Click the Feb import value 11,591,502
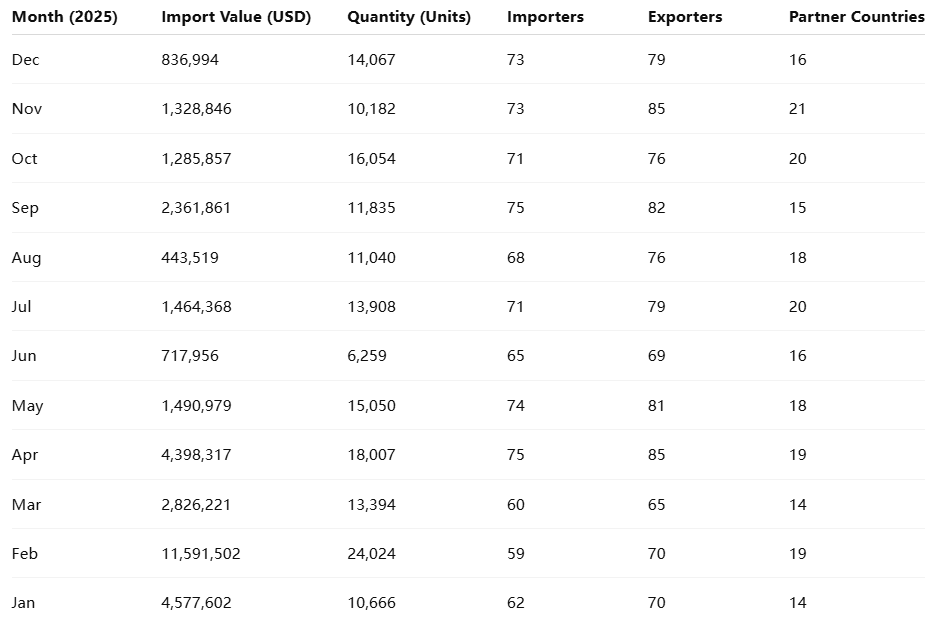 (x=201, y=554)
